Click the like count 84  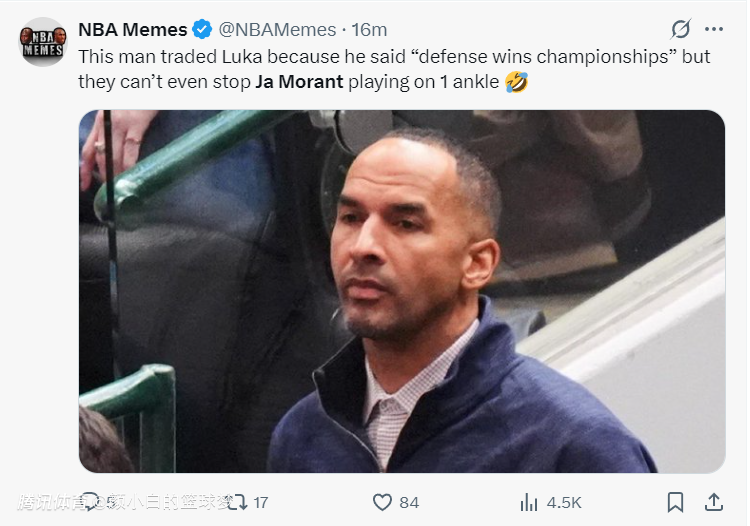[408, 502]
